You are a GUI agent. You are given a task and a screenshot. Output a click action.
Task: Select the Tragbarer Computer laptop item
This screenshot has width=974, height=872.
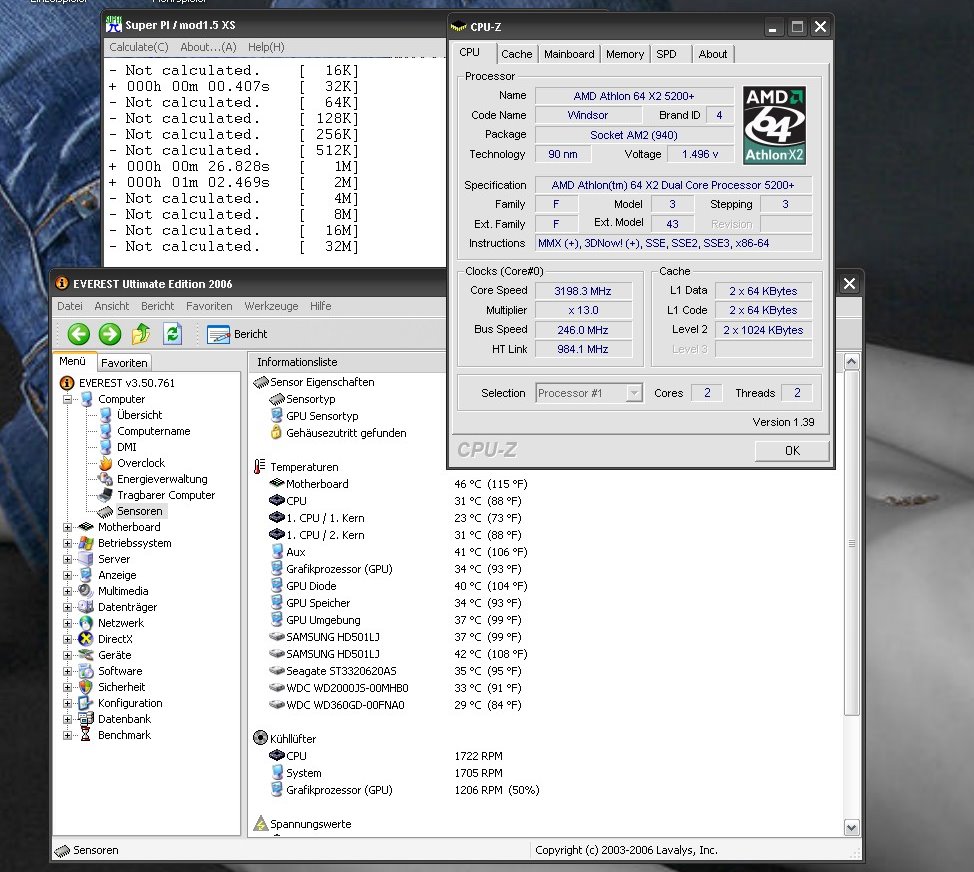165,495
